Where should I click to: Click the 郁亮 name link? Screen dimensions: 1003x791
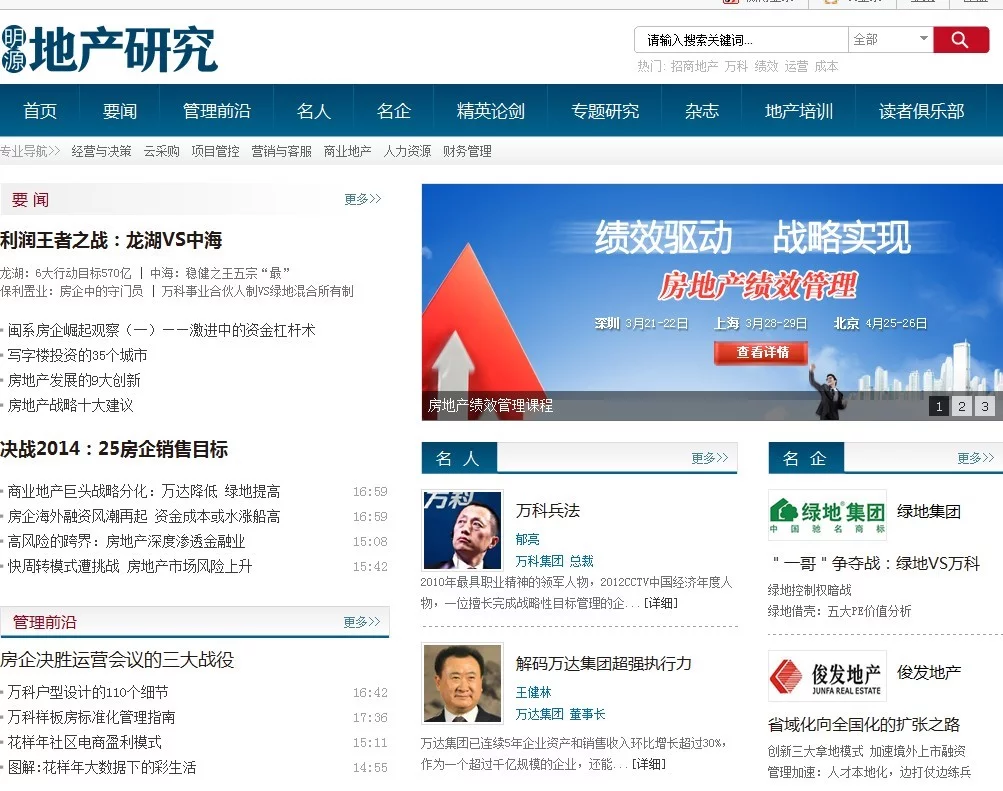[528, 539]
